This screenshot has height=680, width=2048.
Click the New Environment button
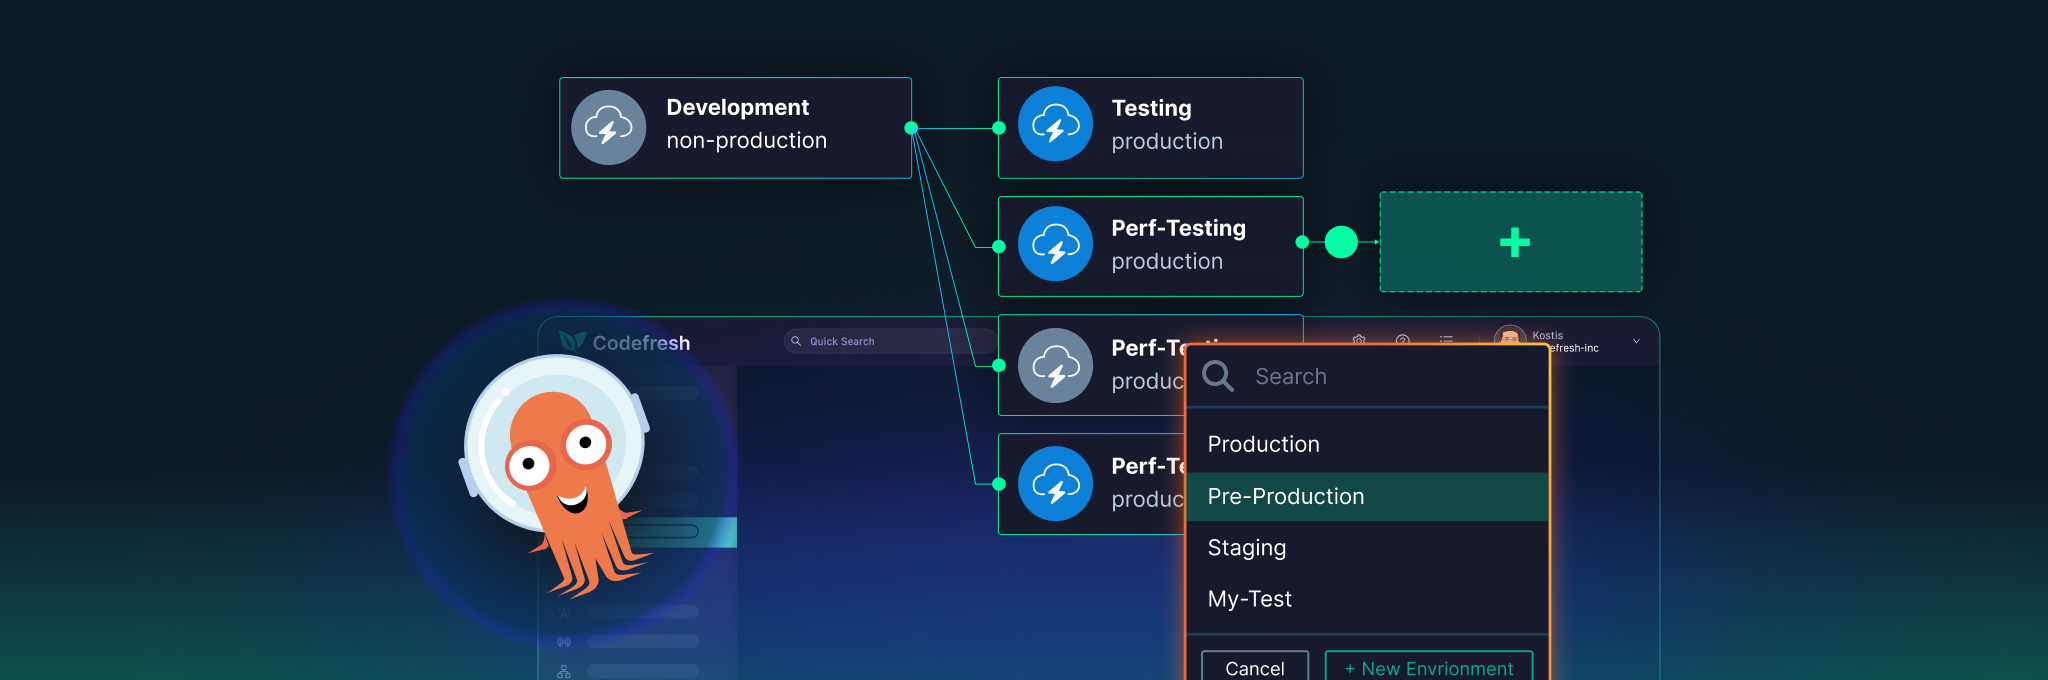(1429, 667)
